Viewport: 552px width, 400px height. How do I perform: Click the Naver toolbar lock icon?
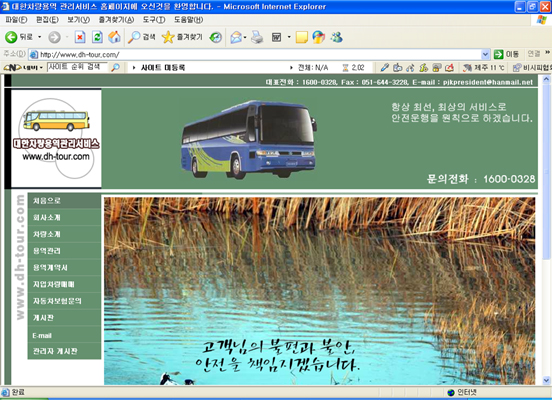[437, 67]
